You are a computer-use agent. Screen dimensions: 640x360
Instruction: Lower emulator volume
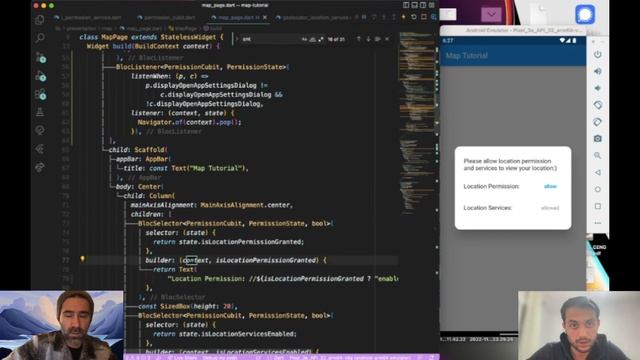(598, 88)
